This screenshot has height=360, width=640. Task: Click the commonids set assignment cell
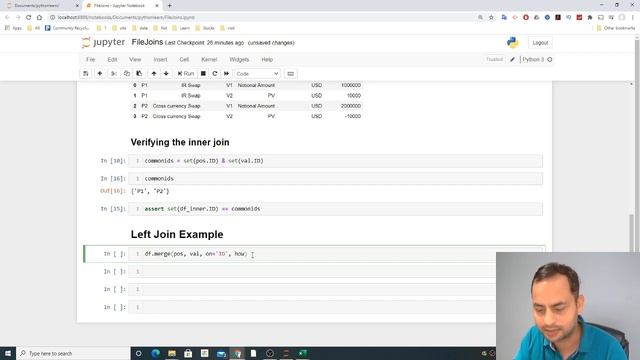[336, 161]
